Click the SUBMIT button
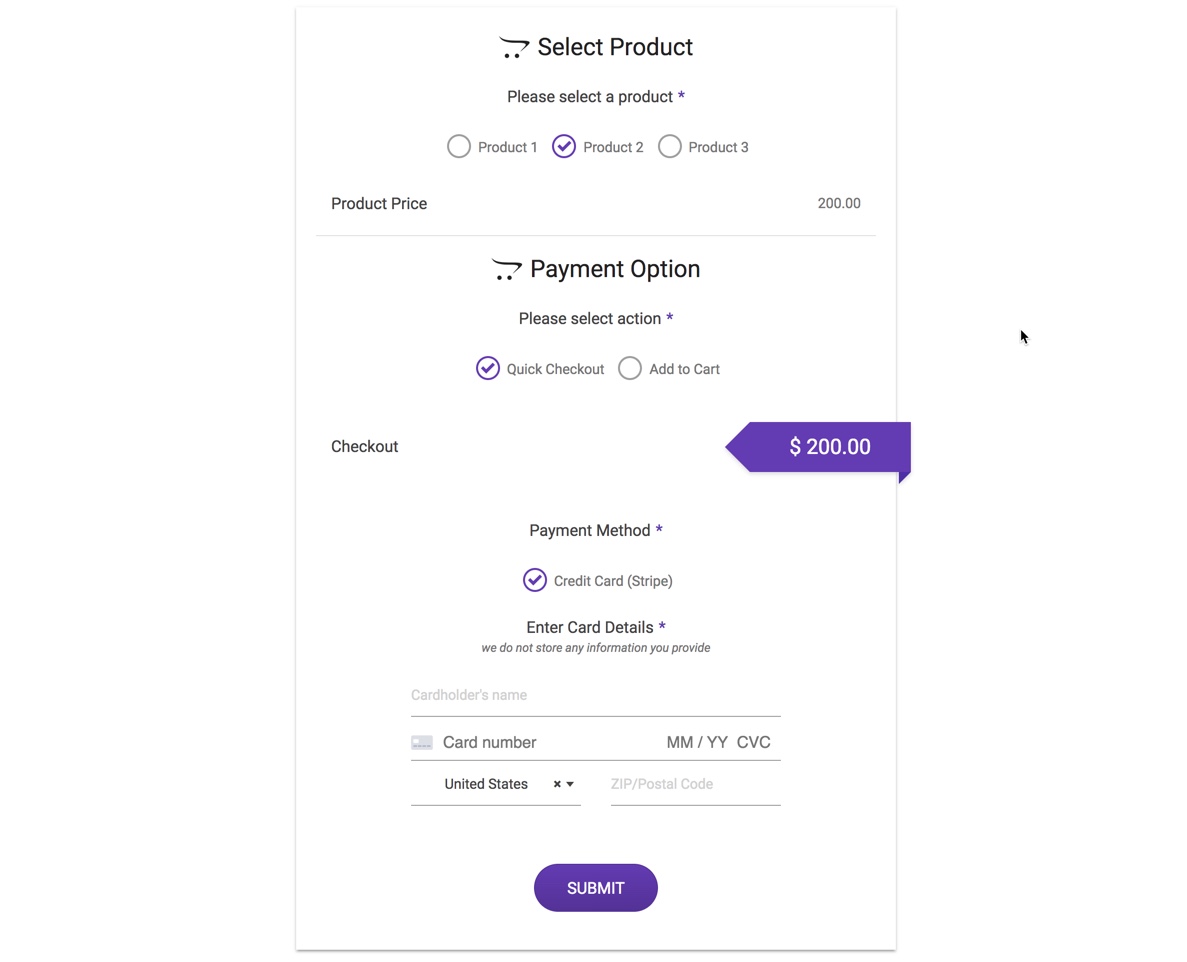This screenshot has width=1187, height=962. [596, 888]
